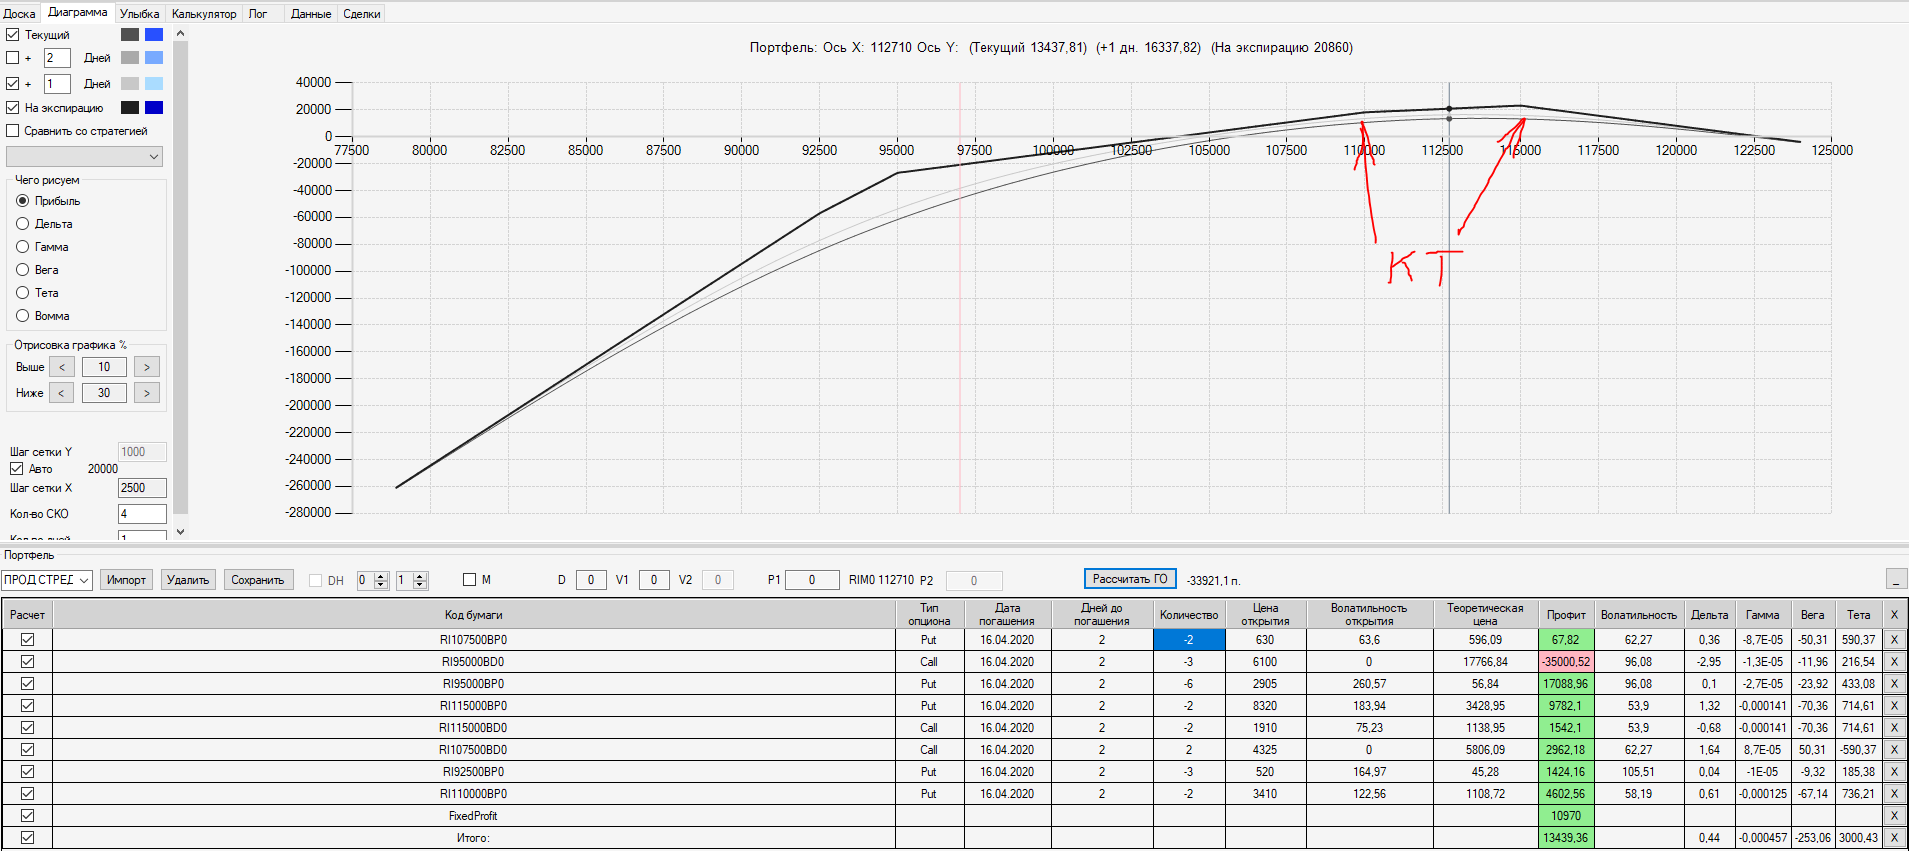Click the Ниже percentage field showing 30
Screen dimensions: 1909x851
pyautogui.click(x=104, y=393)
